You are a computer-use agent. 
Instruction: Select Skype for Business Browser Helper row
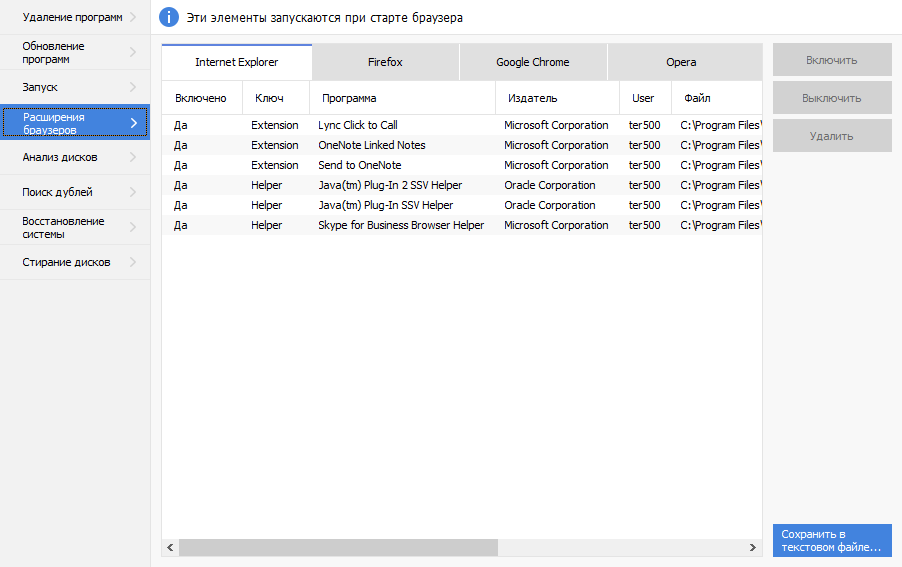point(462,225)
